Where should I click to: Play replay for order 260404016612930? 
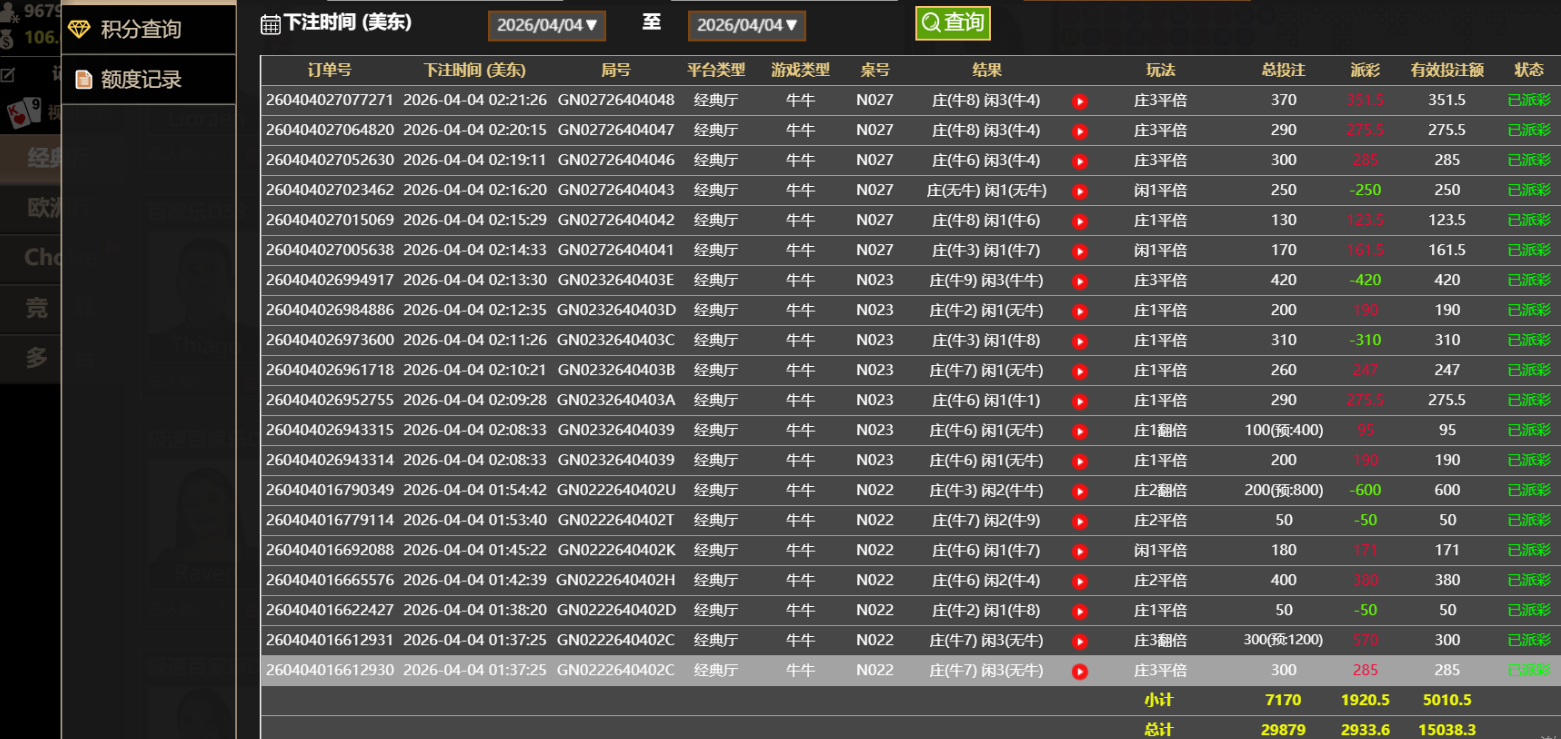pyautogui.click(x=1080, y=671)
